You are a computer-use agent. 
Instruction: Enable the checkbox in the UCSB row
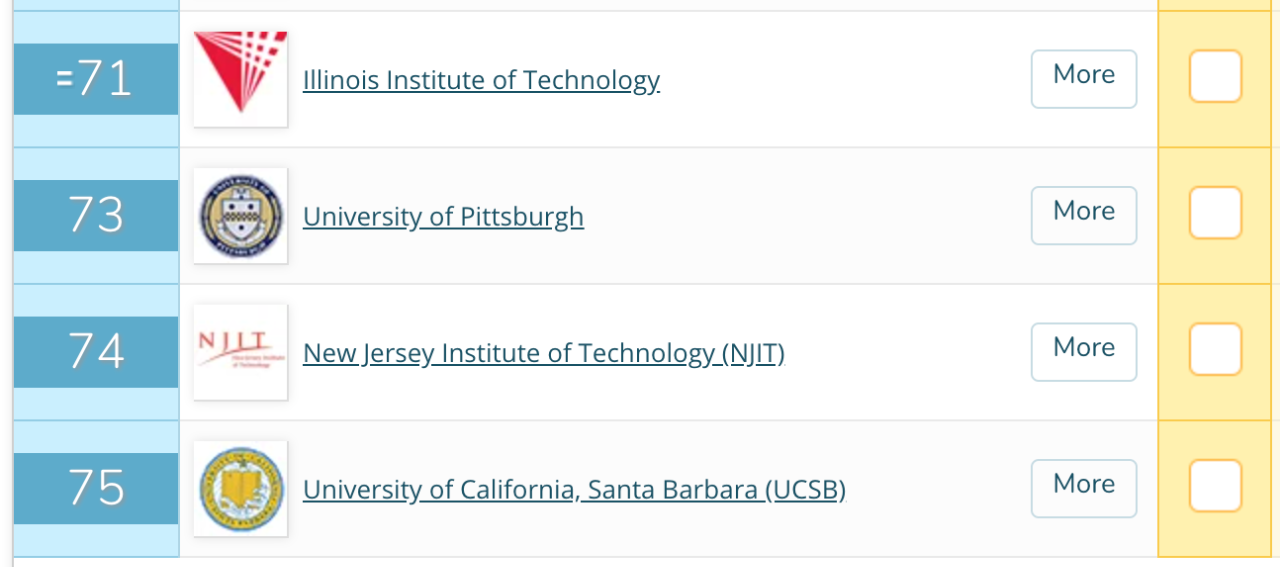[1215, 486]
